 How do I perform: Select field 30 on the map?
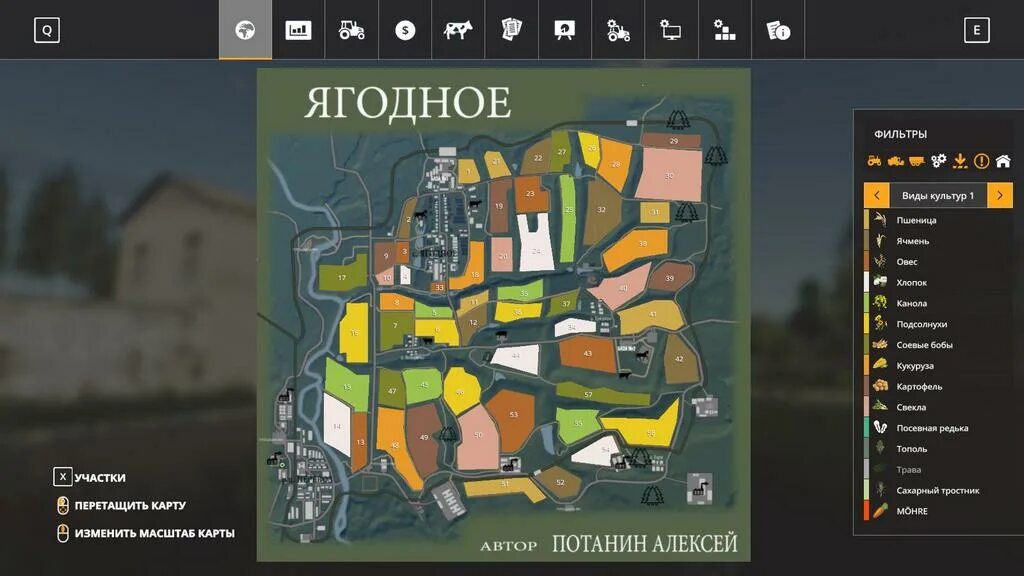tap(669, 174)
